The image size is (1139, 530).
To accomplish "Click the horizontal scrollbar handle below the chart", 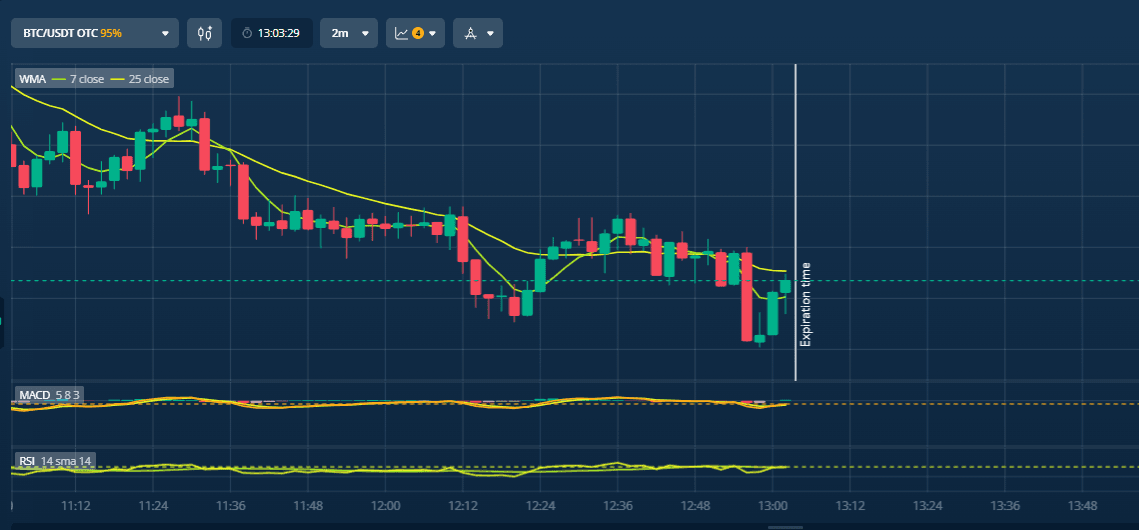I will [786, 527].
